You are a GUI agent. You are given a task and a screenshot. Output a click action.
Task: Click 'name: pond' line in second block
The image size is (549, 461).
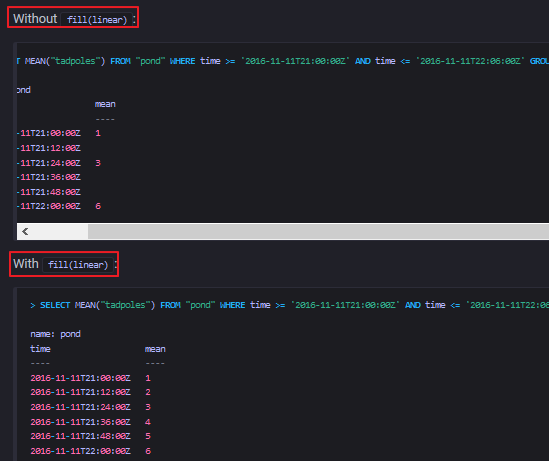tap(55, 334)
